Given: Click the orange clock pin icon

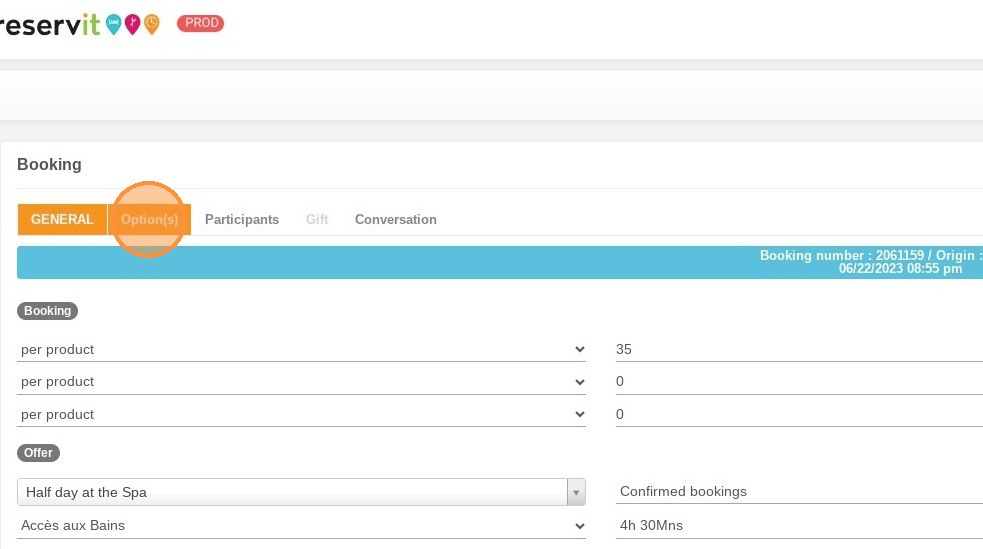Looking at the screenshot, I should [152, 24].
